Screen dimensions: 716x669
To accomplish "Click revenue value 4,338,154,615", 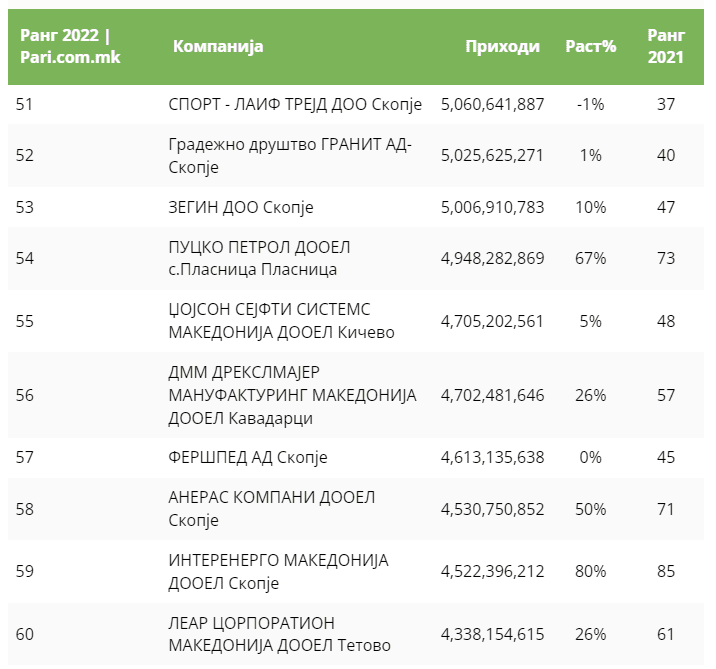I will tap(492, 634).
